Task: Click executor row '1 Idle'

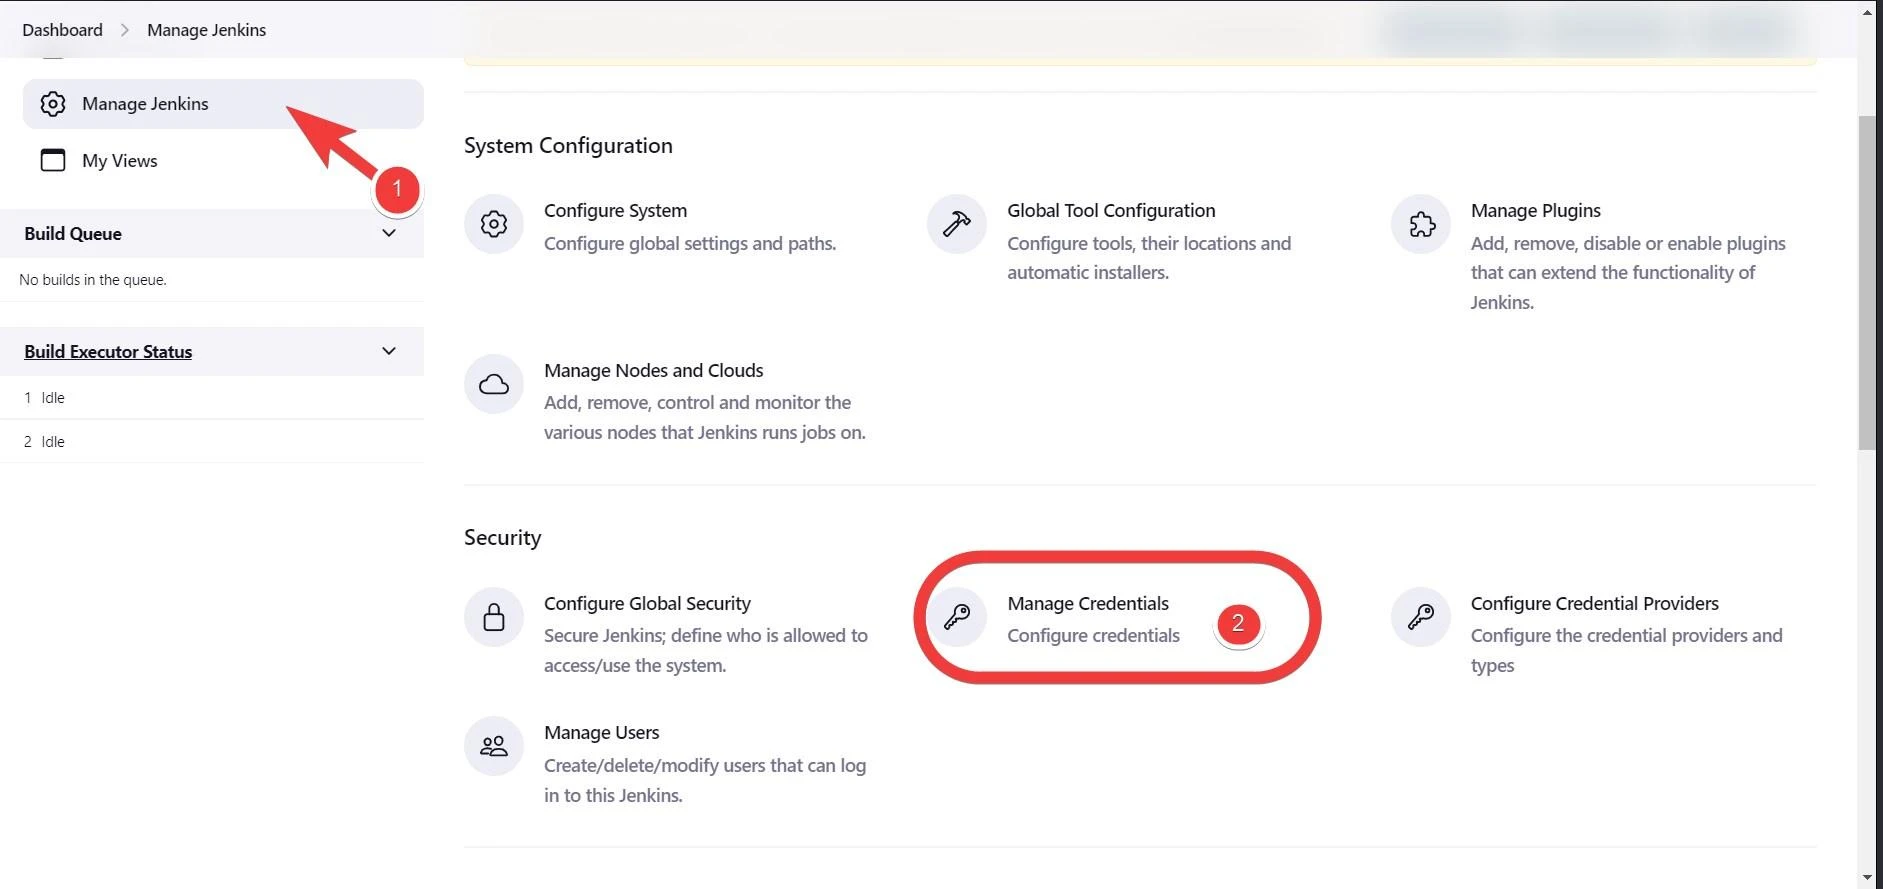Action: pyautogui.click(x=212, y=398)
